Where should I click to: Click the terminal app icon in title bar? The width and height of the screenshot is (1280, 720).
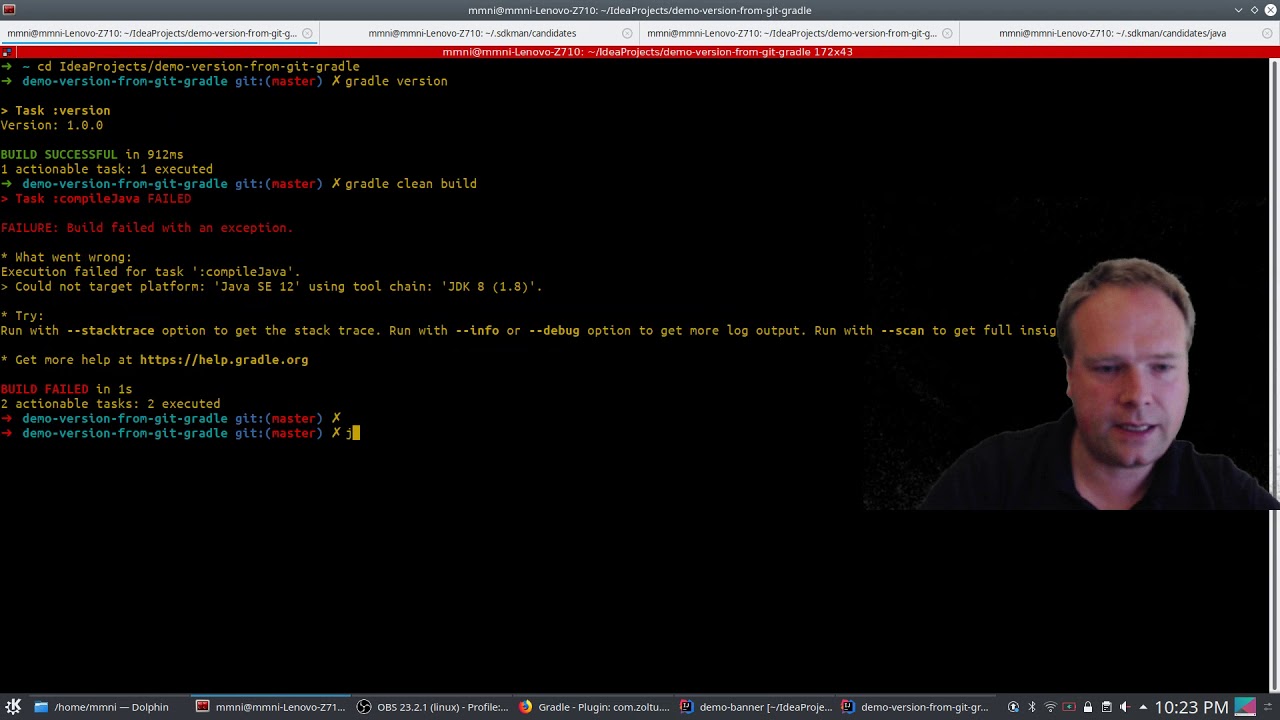(x=9, y=10)
